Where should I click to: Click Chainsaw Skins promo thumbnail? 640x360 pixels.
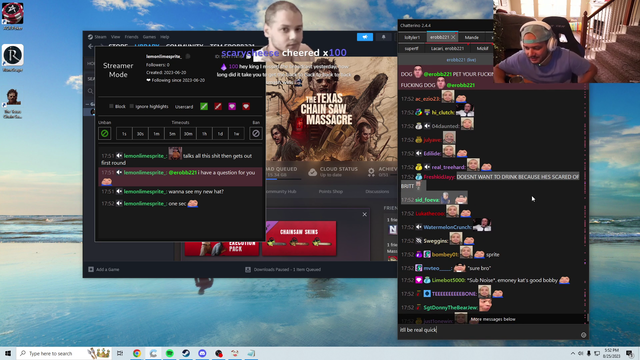[299, 238]
